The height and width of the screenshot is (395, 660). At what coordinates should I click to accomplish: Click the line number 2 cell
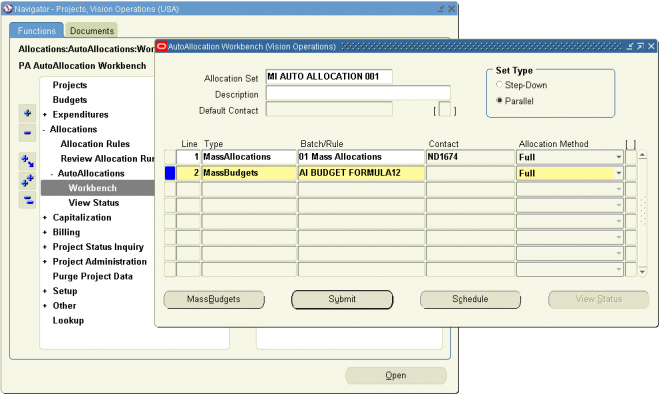point(188,173)
